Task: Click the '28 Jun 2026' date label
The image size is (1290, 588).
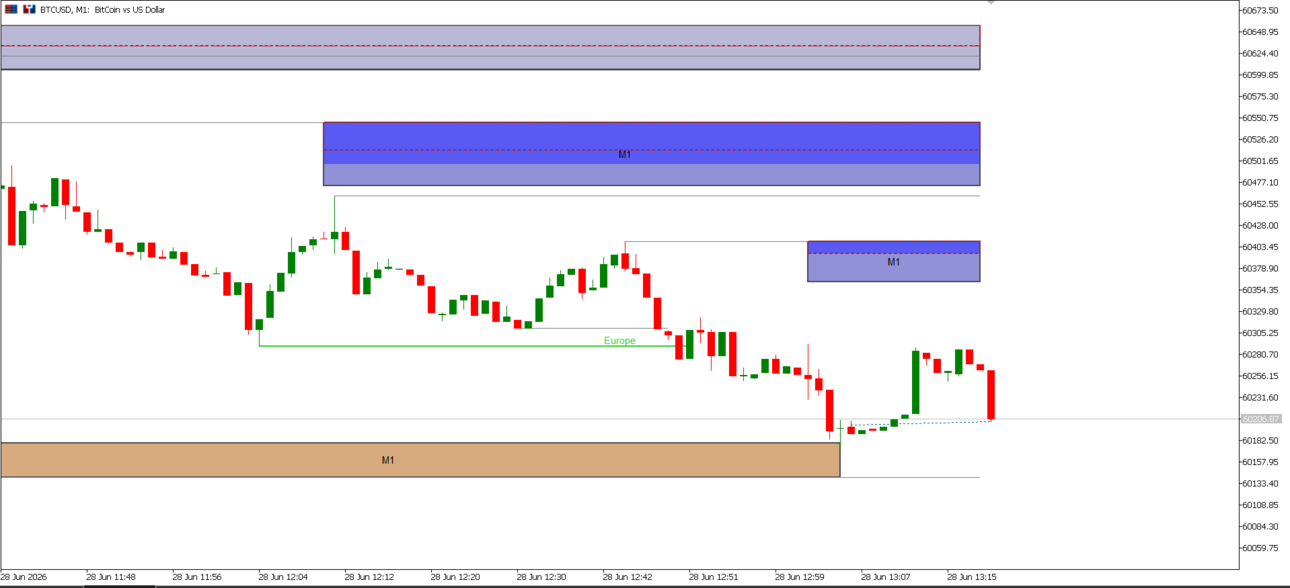Action: pos(24,577)
